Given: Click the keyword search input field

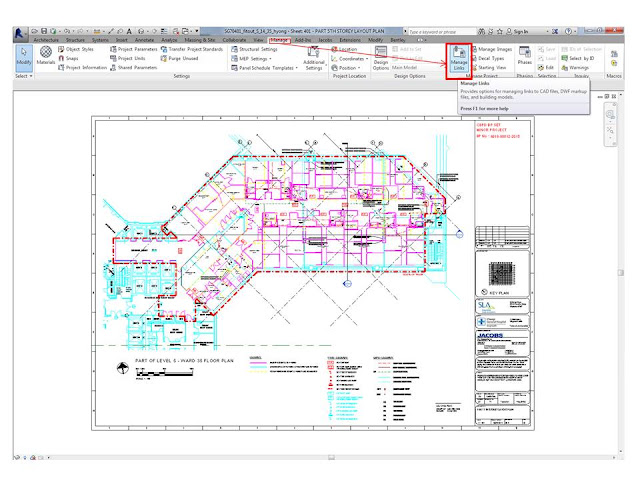Looking at the screenshot, I should [442, 31].
